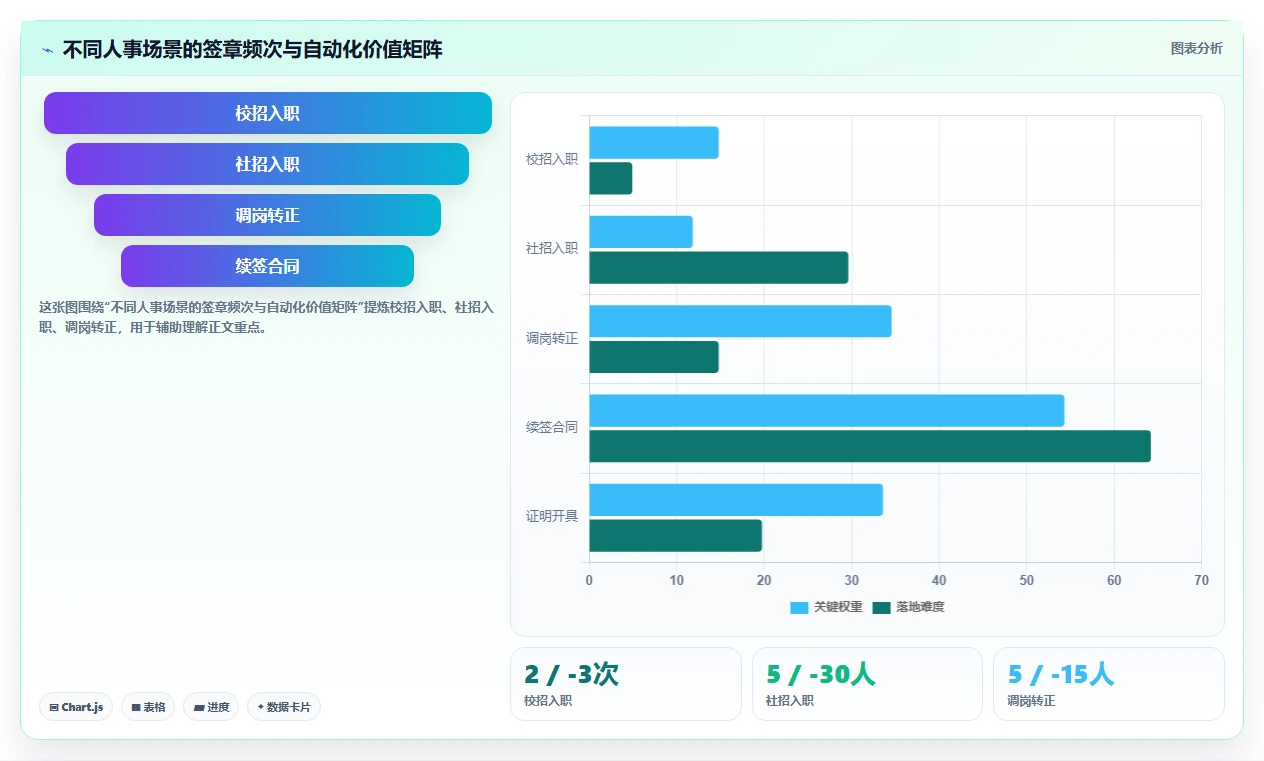Click the x-axis value 30
The image size is (1264, 761).
pyautogui.click(x=851, y=580)
